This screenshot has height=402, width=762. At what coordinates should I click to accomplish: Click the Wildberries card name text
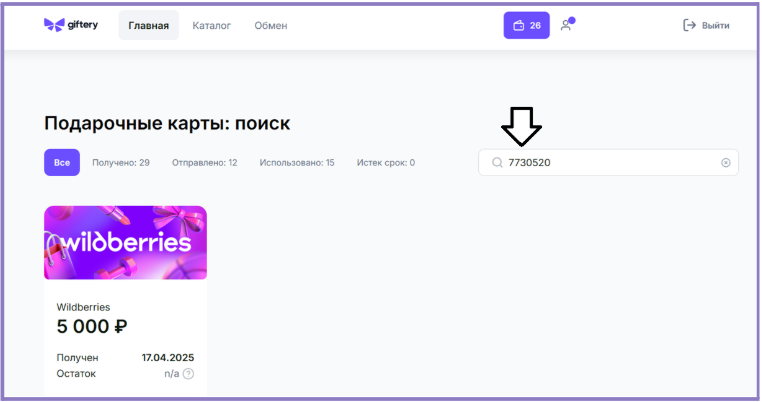83,307
